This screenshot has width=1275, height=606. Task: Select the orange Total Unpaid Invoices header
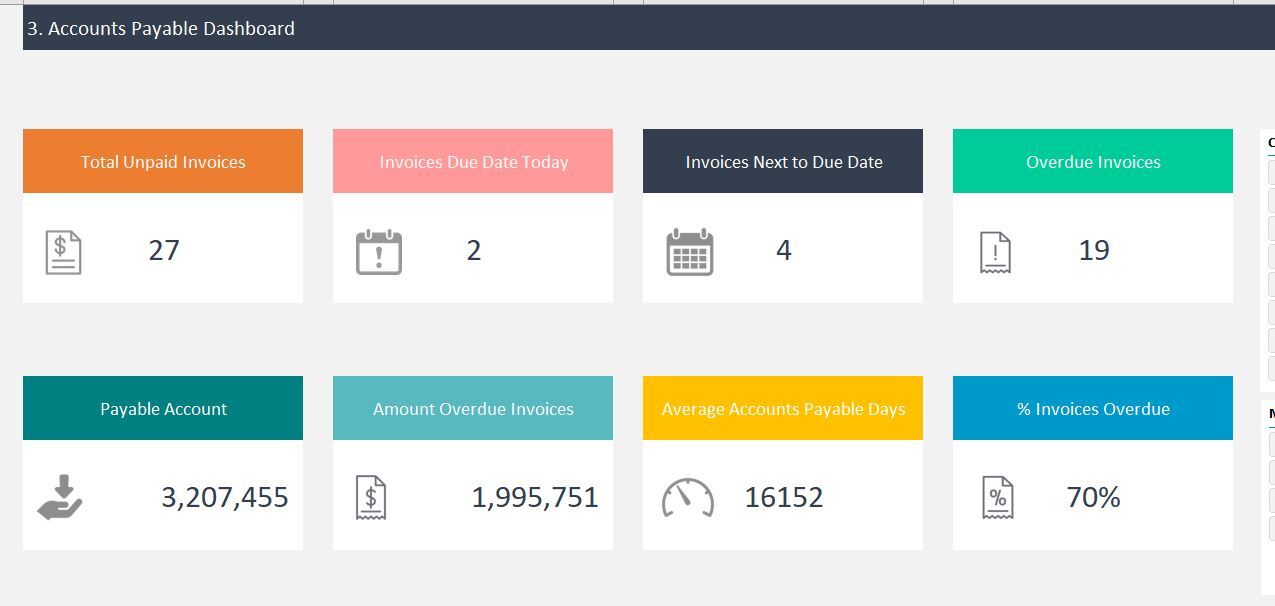[163, 161]
